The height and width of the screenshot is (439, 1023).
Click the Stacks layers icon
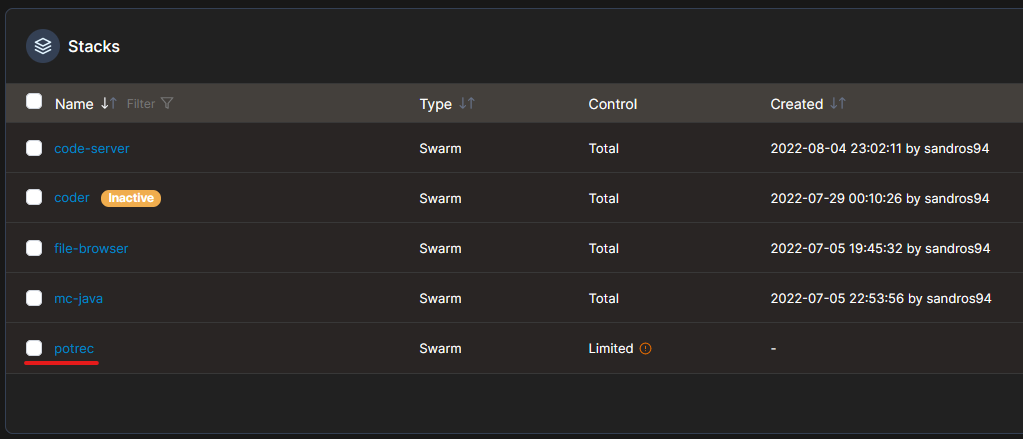(43, 46)
